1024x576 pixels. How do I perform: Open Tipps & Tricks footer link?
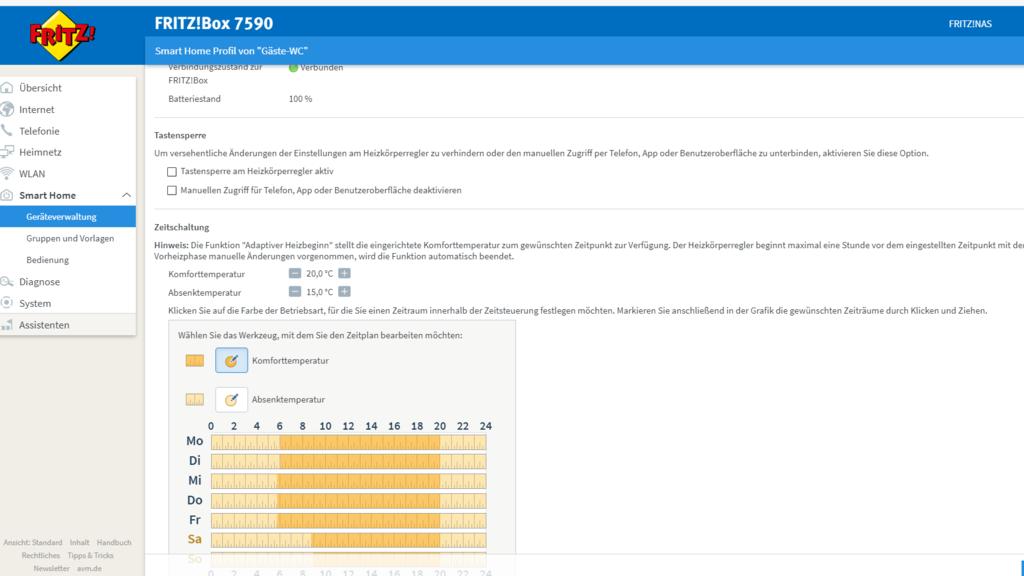coord(91,556)
